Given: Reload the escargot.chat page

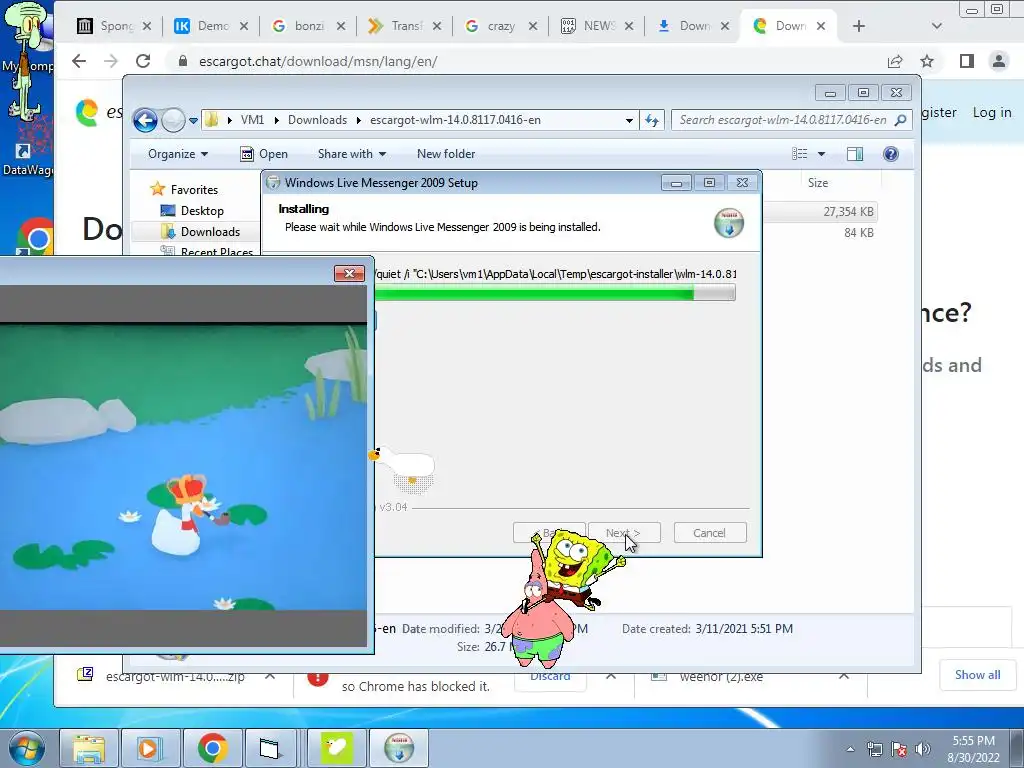Looking at the screenshot, I should tap(143, 61).
